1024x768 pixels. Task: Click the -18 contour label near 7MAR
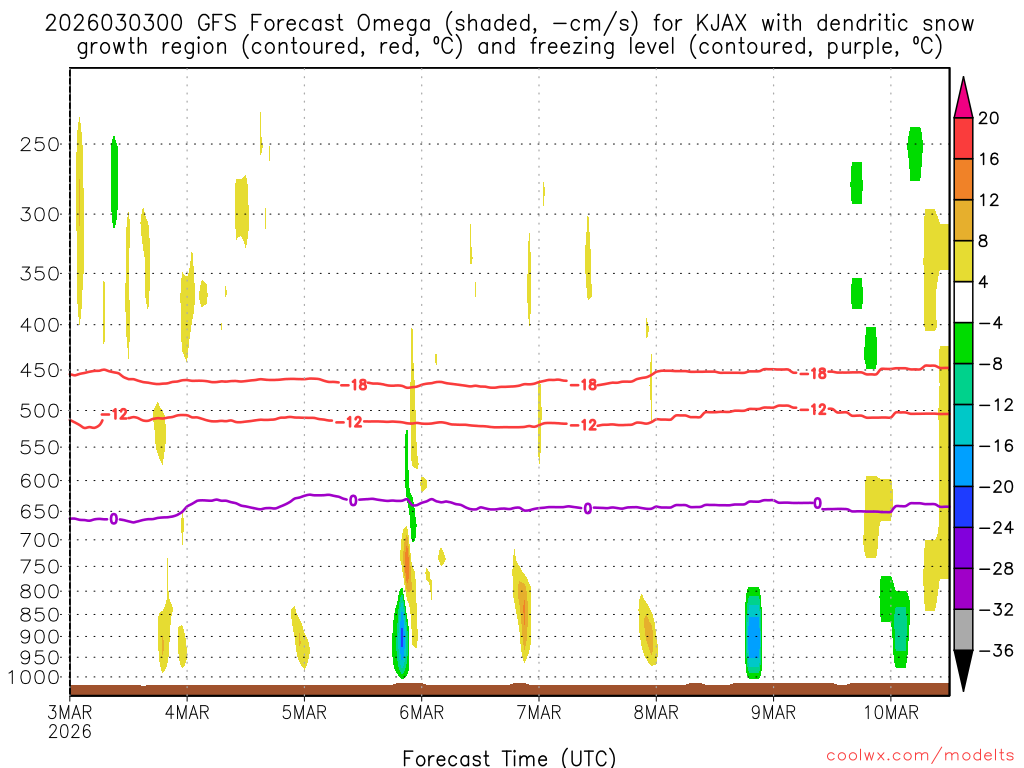[583, 385]
